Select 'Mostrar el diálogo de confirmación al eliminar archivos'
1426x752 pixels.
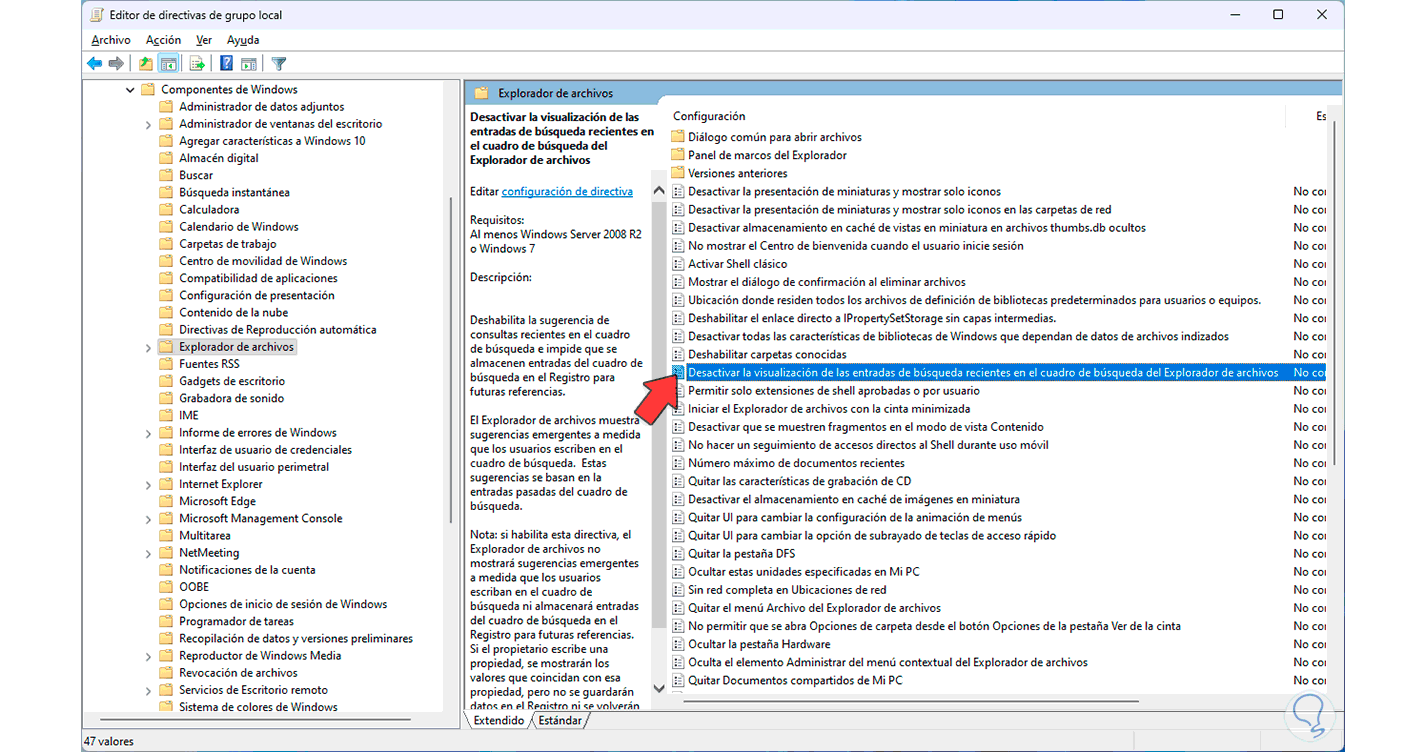[827, 282]
